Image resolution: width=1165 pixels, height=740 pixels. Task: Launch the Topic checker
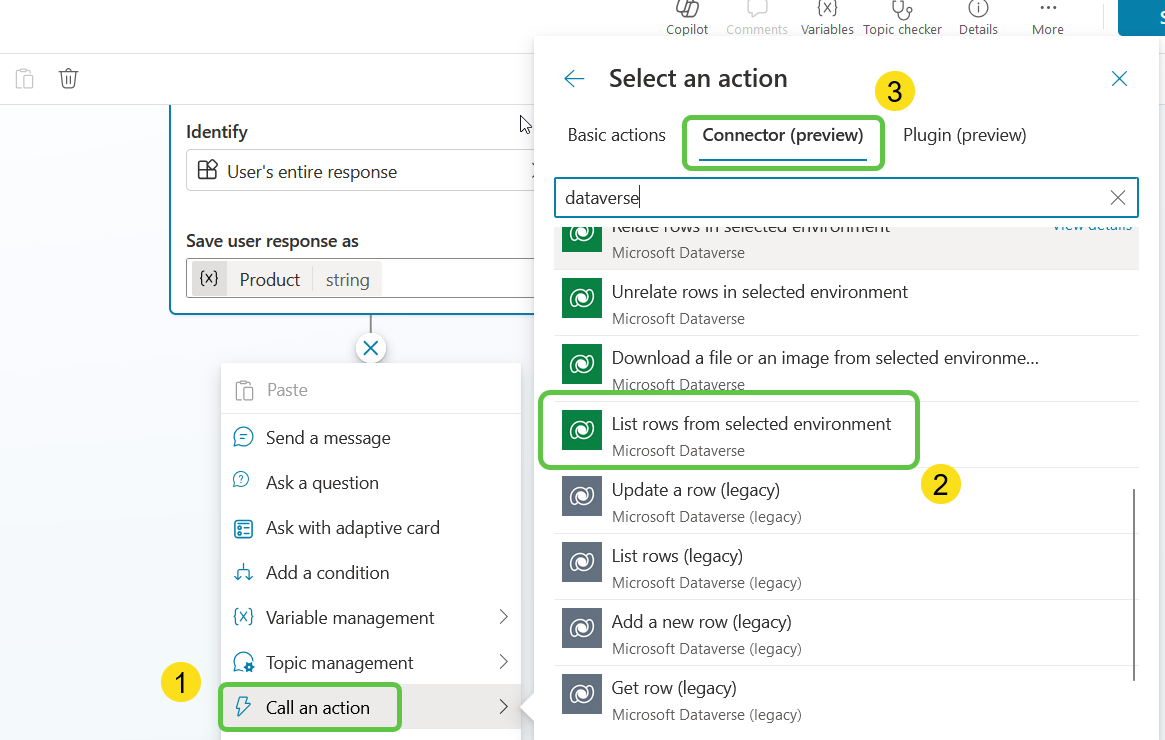pos(902,17)
